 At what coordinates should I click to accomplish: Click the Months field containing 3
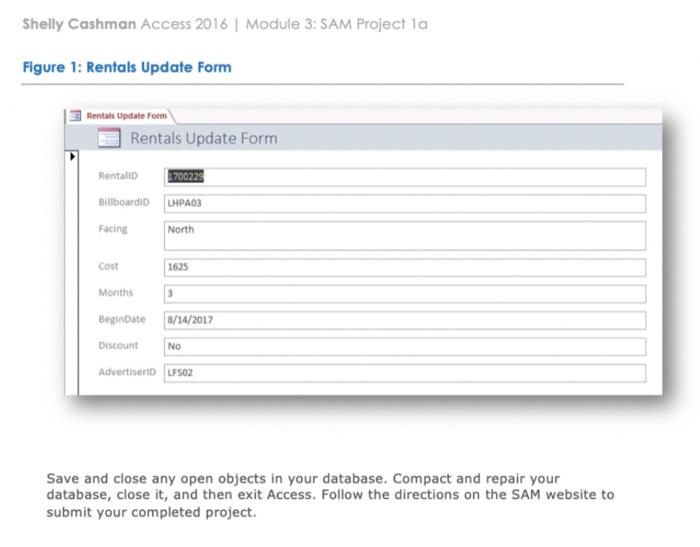405,294
